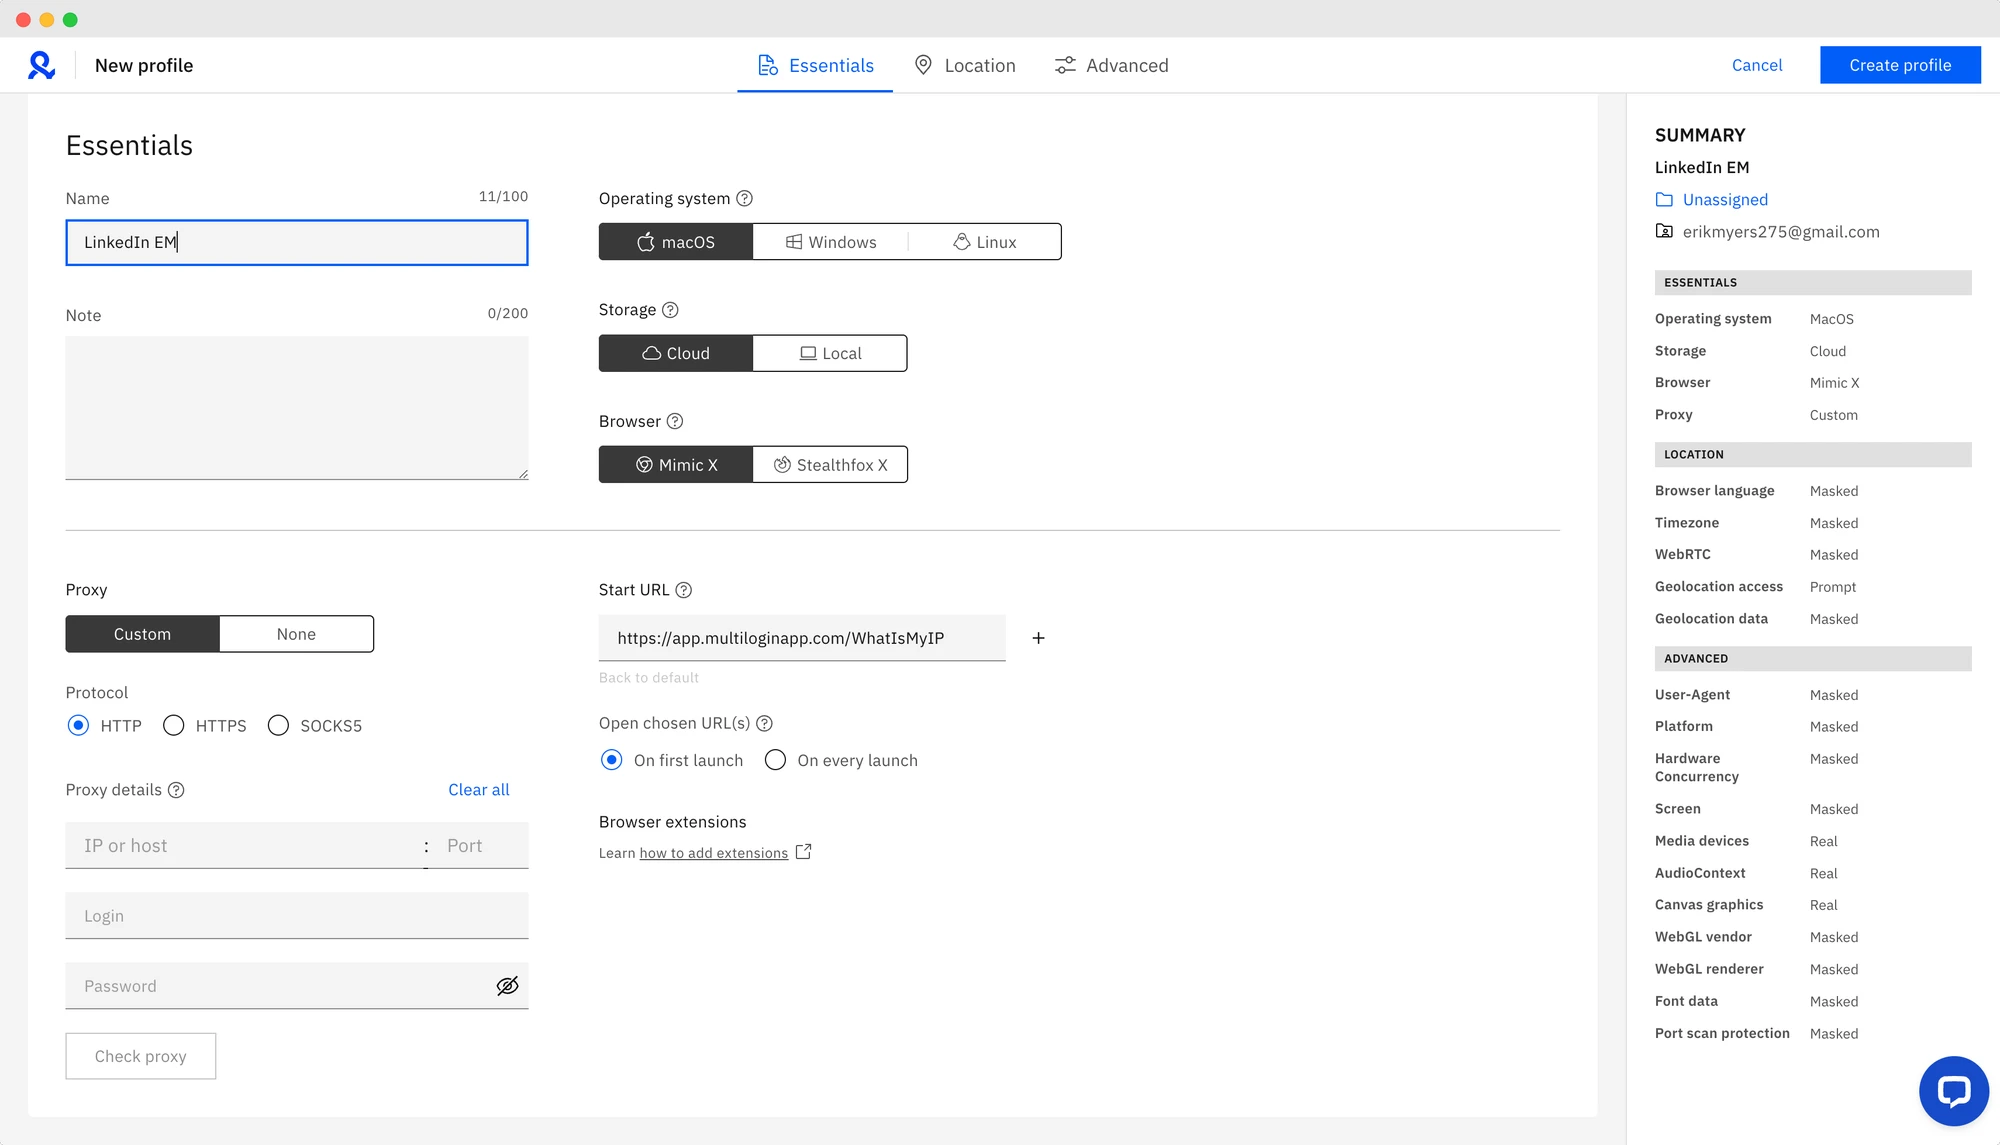Click the Multilogin logo icon
The height and width of the screenshot is (1145, 2000).
click(41, 65)
